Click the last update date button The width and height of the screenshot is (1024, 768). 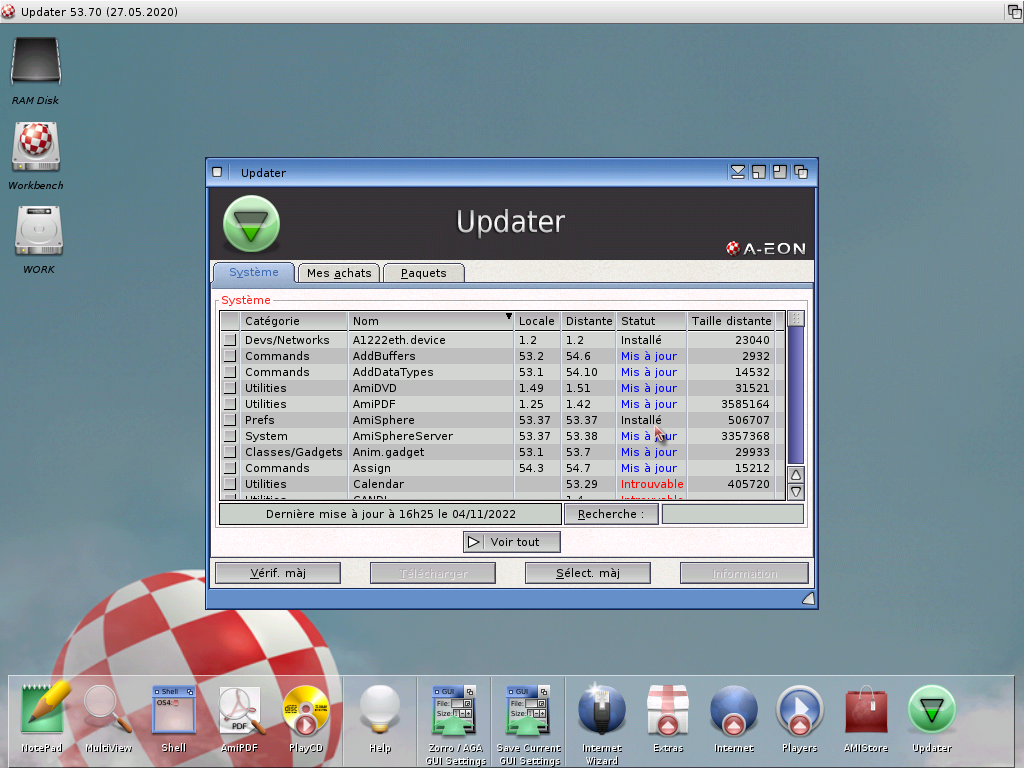391,514
